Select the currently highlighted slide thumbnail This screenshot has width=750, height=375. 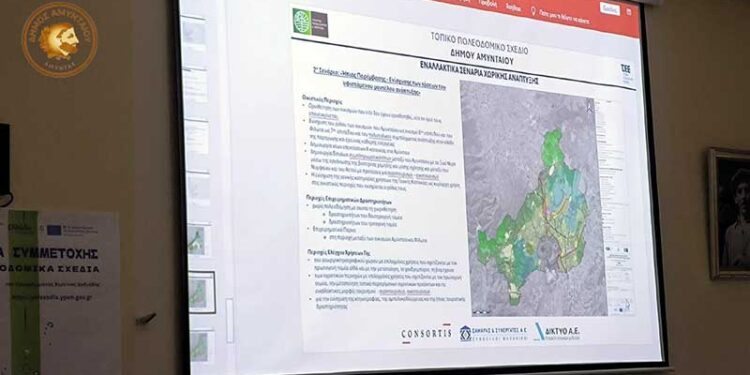pos(202,292)
